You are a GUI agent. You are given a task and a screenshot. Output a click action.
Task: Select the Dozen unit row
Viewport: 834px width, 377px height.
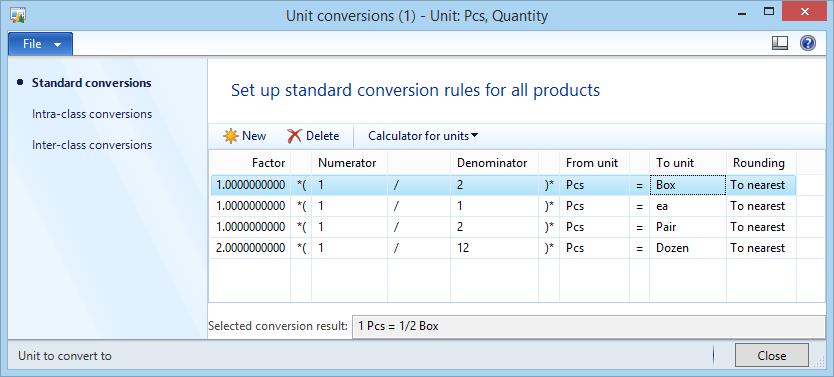503,248
